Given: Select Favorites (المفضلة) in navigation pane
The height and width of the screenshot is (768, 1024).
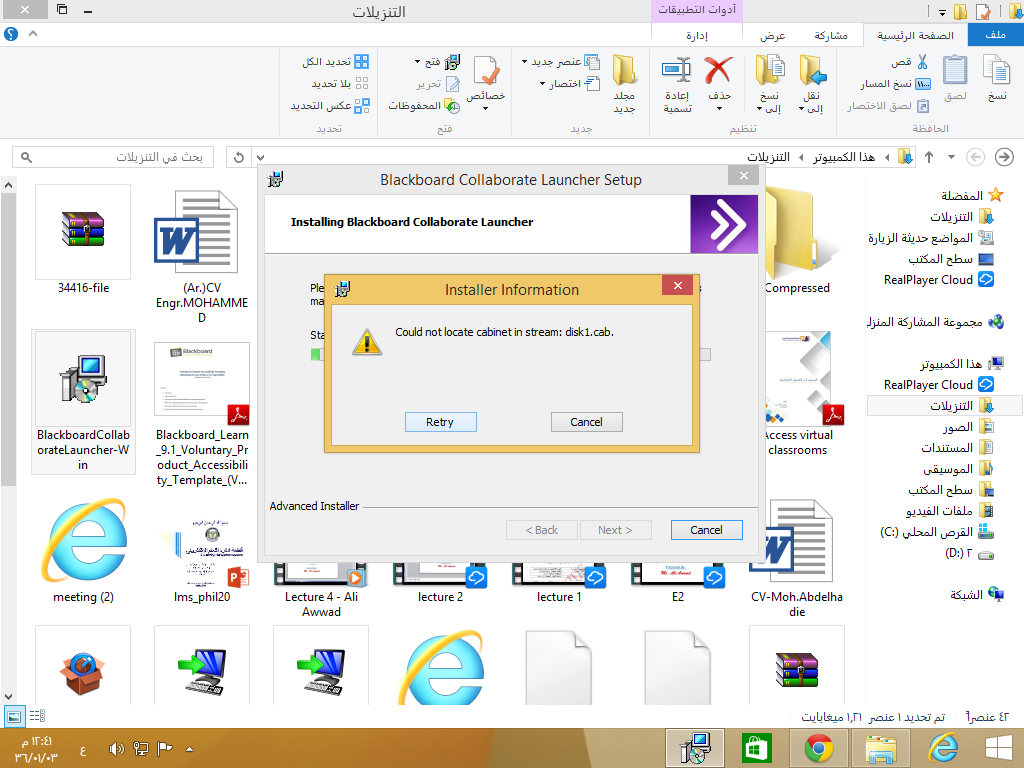Looking at the screenshot, I should [972, 195].
